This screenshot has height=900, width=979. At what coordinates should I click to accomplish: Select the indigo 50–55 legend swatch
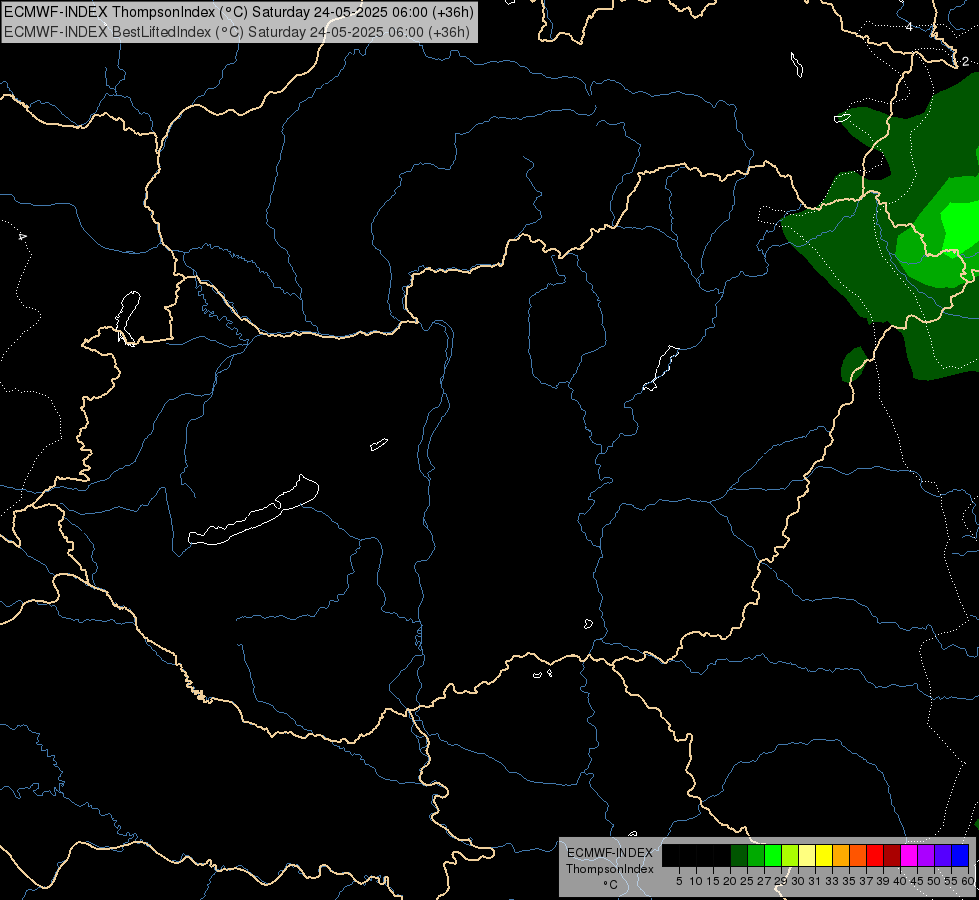pyautogui.click(x=943, y=856)
